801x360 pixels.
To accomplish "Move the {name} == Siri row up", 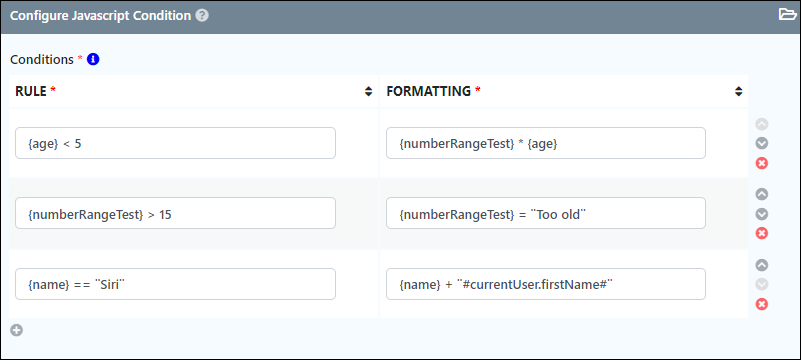I will [762, 265].
